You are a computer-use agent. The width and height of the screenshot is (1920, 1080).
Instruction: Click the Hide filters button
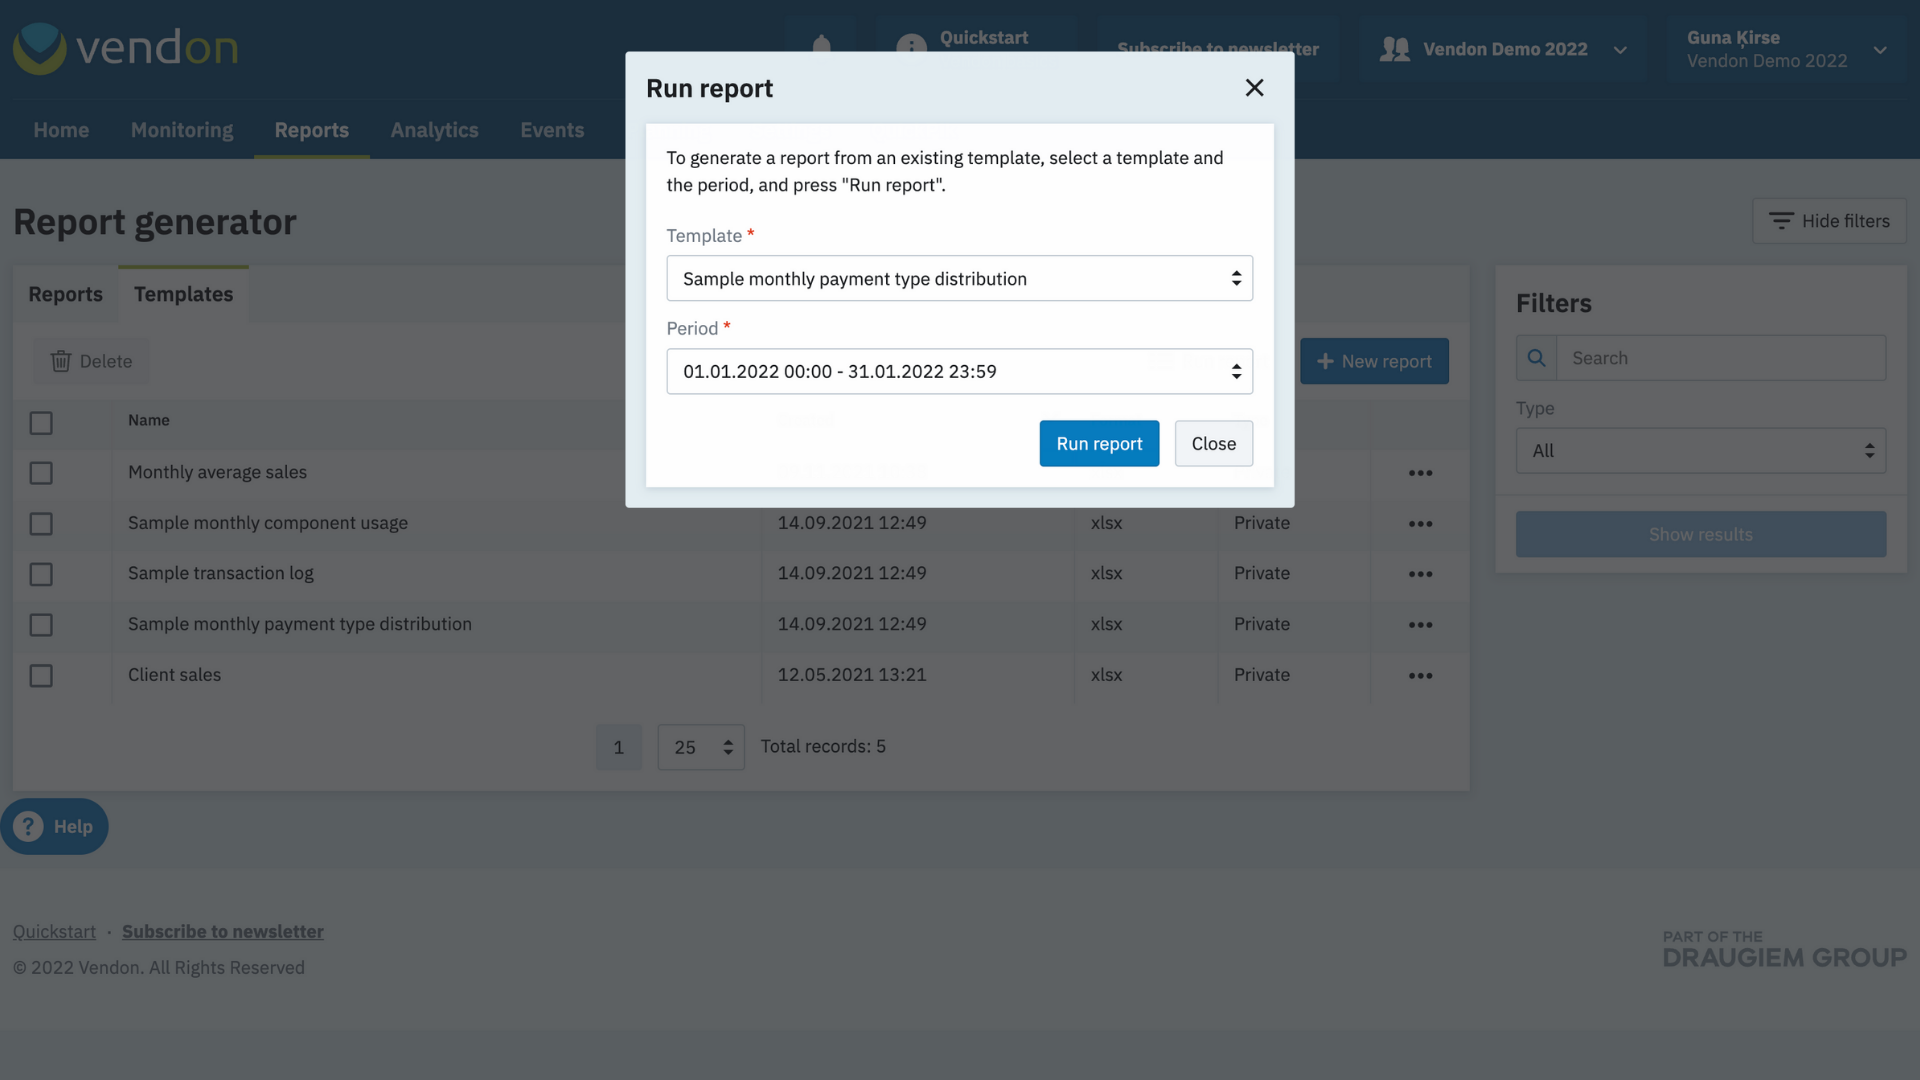pyautogui.click(x=1829, y=221)
